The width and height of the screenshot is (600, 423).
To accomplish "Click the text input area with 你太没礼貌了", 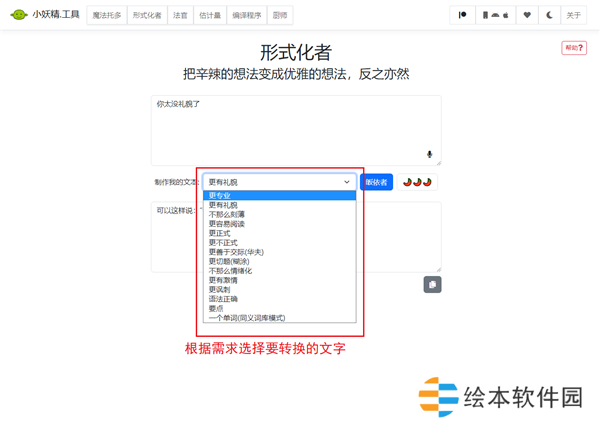I will pyautogui.click(x=290, y=125).
